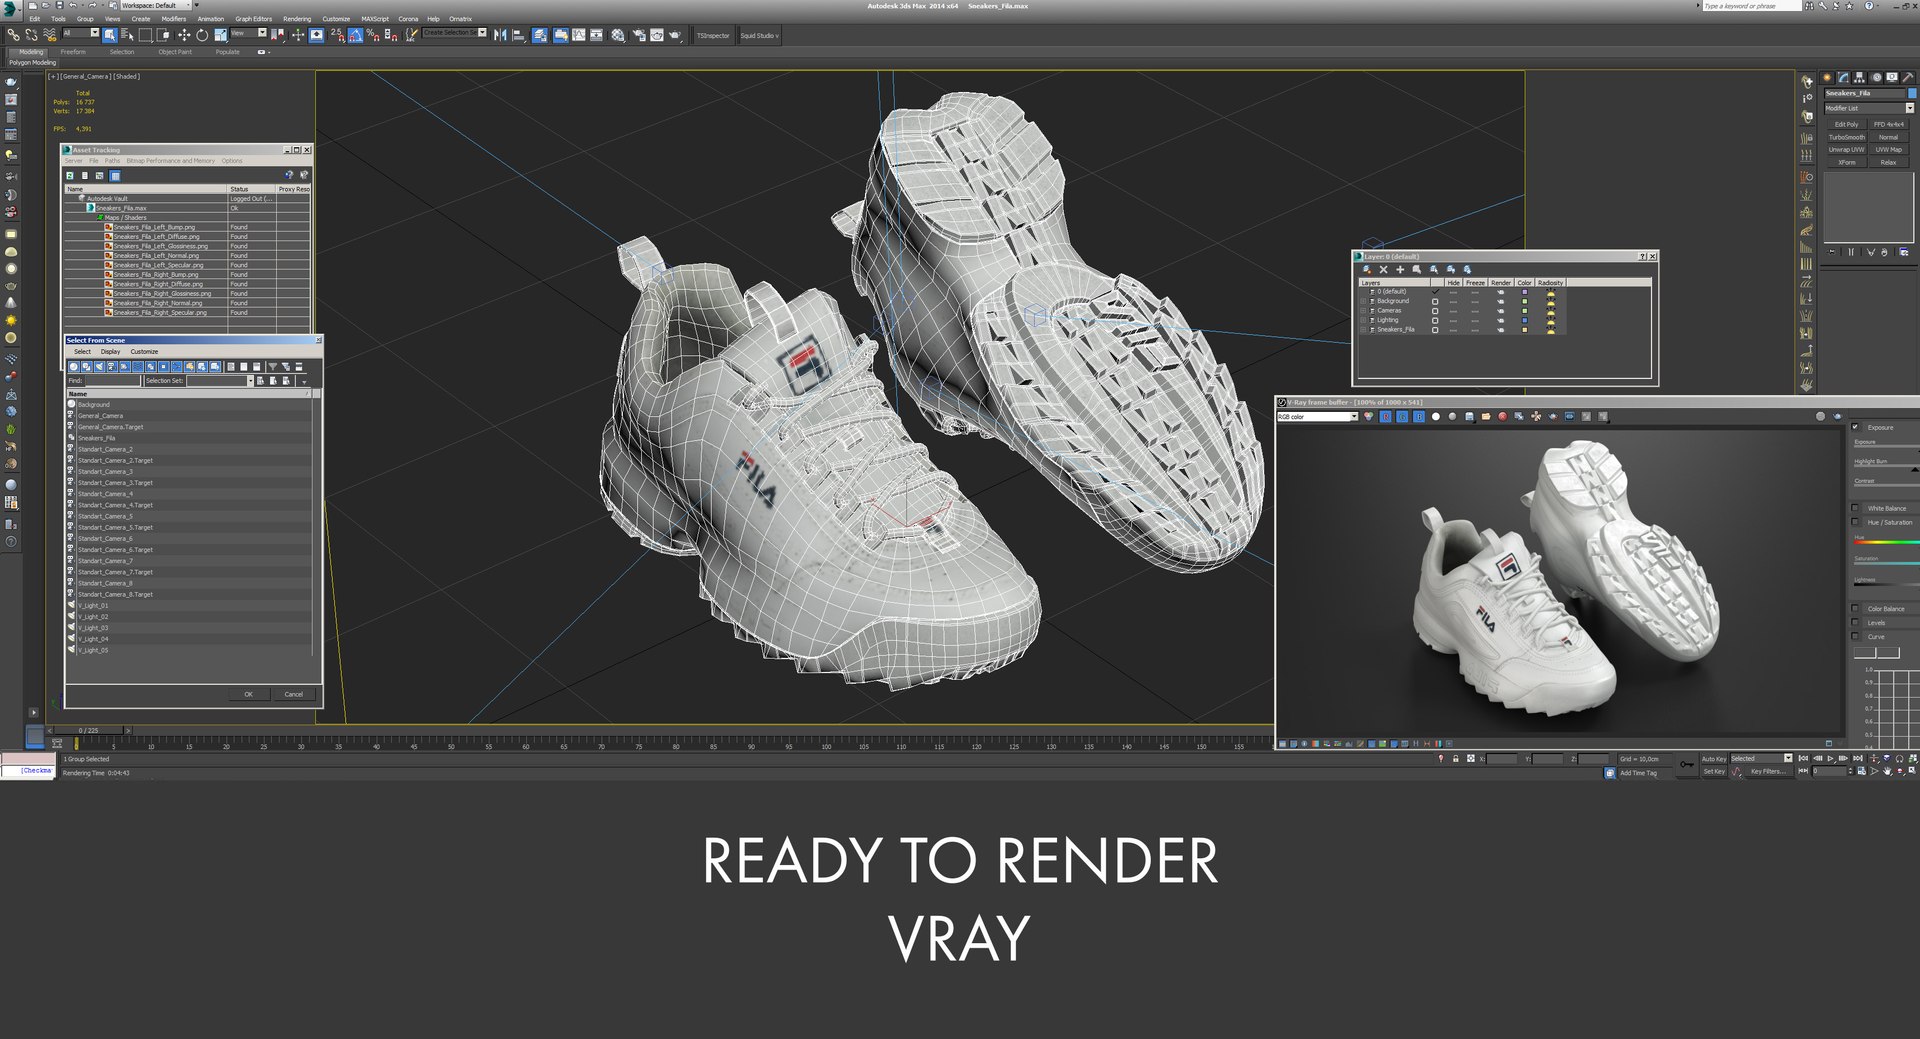
Task: Switch to the Freeform ribbon tab
Action: (x=73, y=52)
